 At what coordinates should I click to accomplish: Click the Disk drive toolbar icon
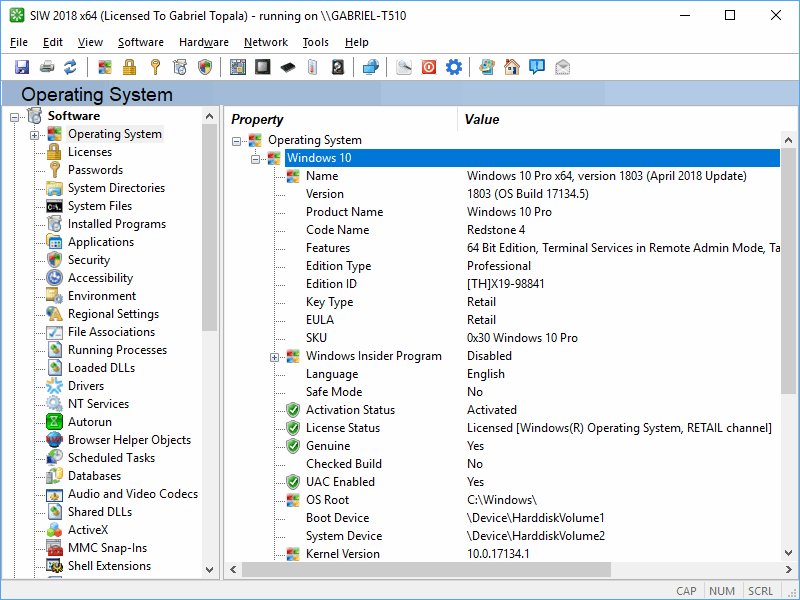338,67
